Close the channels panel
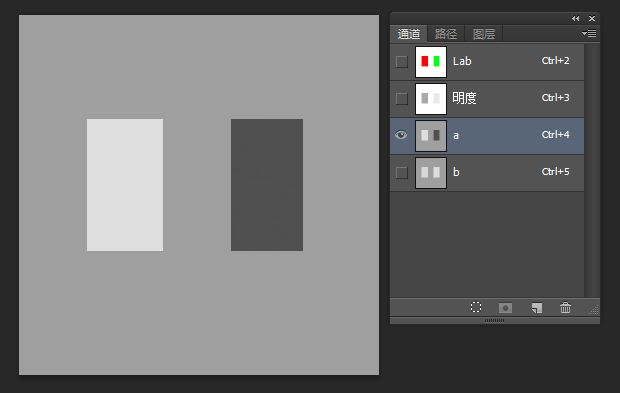This screenshot has height=393, width=620. (592, 19)
